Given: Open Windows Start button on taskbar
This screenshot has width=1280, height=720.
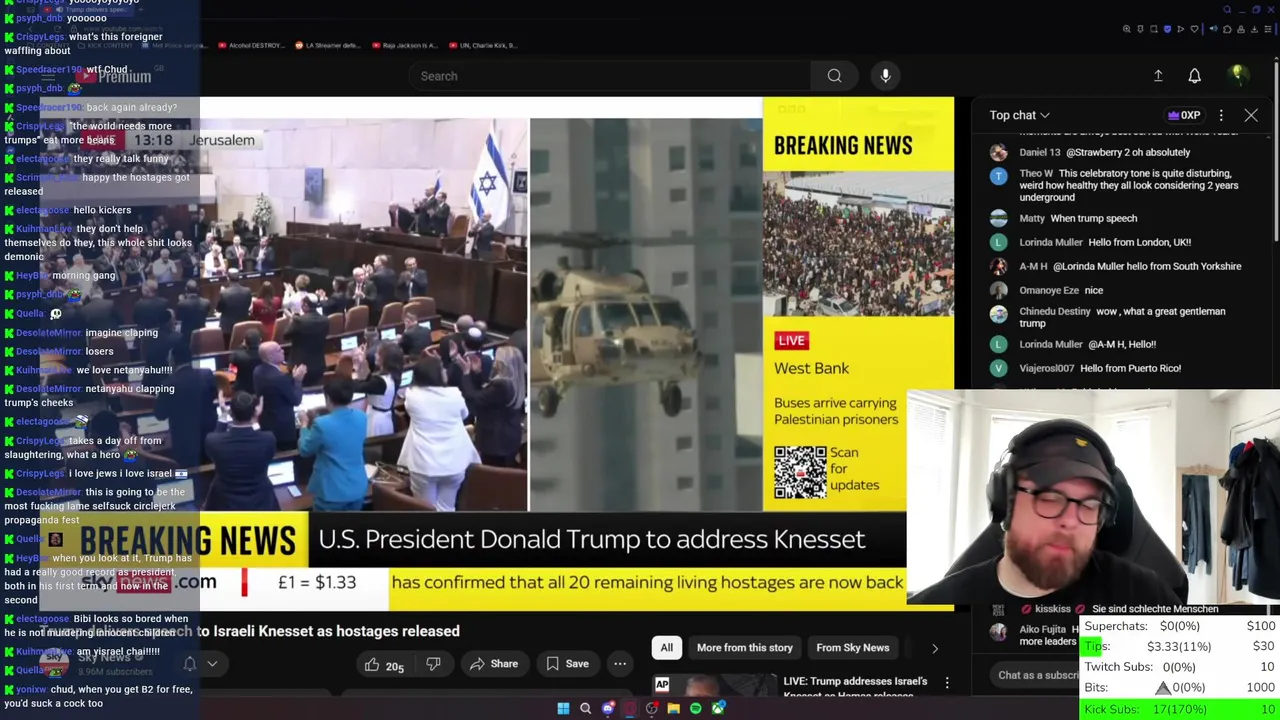Looking at the screenshot, I should [563, 709].
